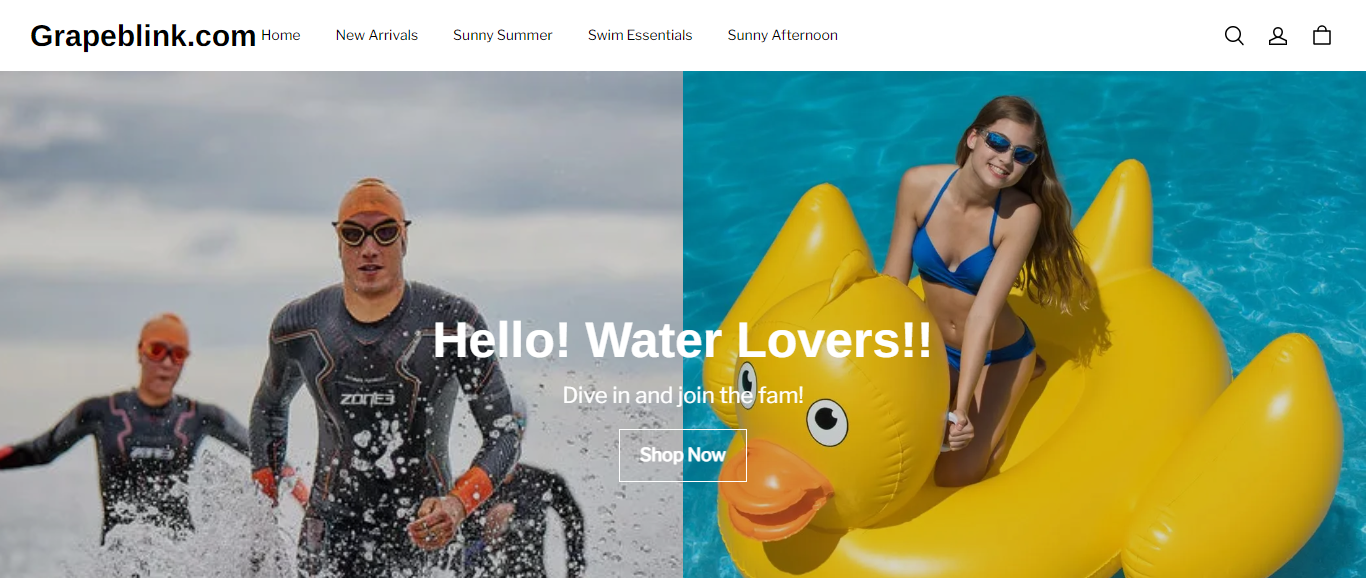
Task: Click the yellow duck float's eye
Action: point(827,422)
